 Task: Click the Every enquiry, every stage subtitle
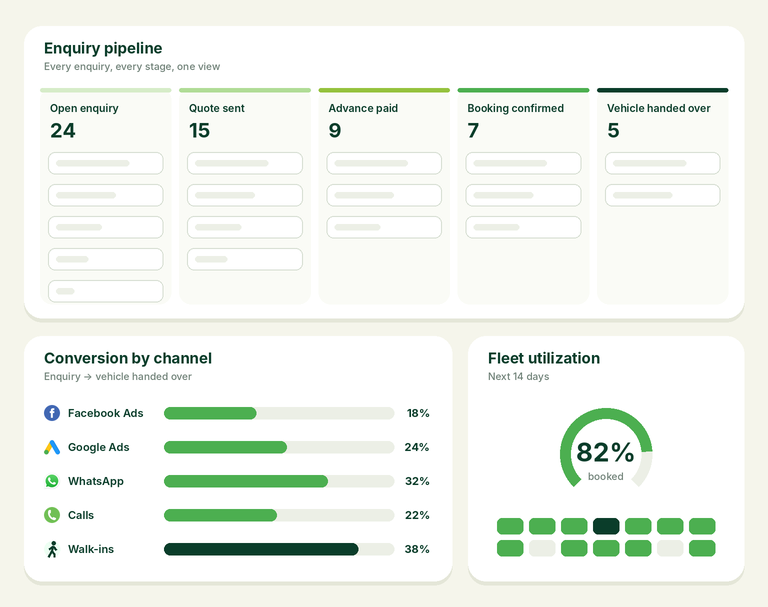(132, 67)
